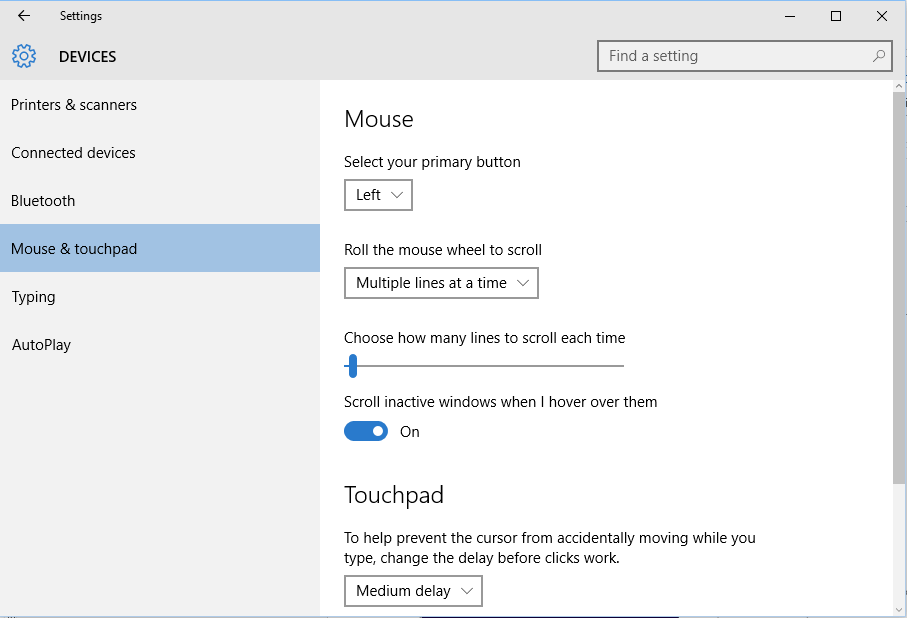Image resolution: width=907 pixels, height=618 pixels.
Task: Click the scrollbar down arrow
Action: point(898,610)
